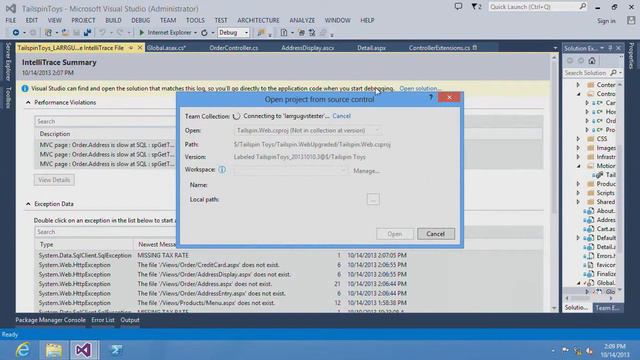Click the Home icon in Solution Explorer

tap(592, 61)
